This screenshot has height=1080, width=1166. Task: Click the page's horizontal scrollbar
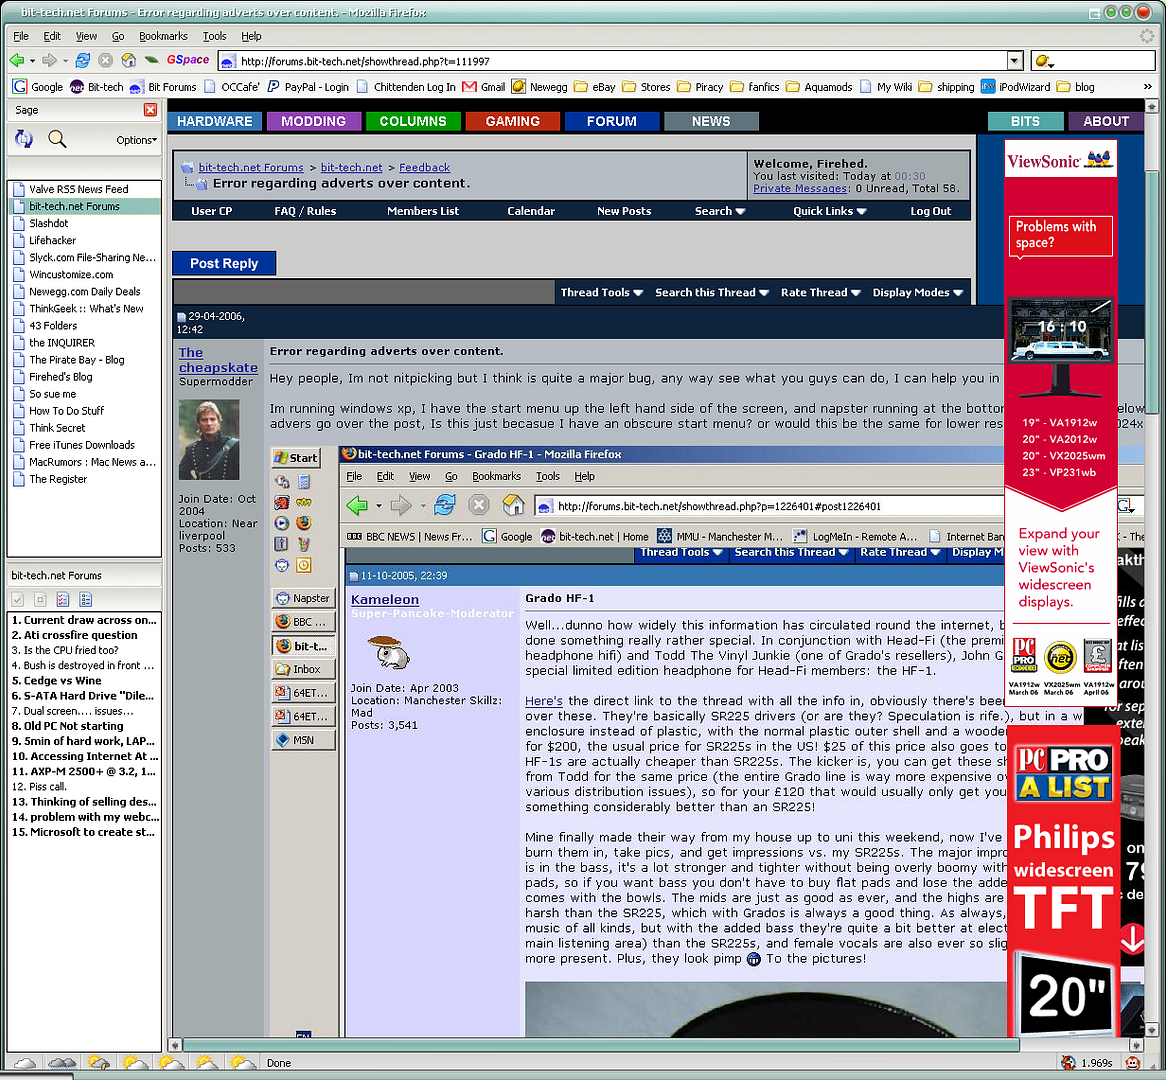pos(600,1045)
